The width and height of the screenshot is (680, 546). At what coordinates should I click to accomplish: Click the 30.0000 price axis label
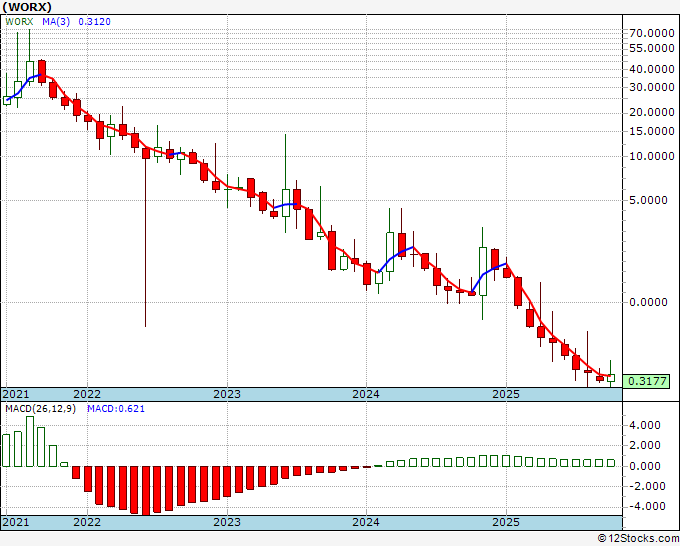(x=652, y=88)
